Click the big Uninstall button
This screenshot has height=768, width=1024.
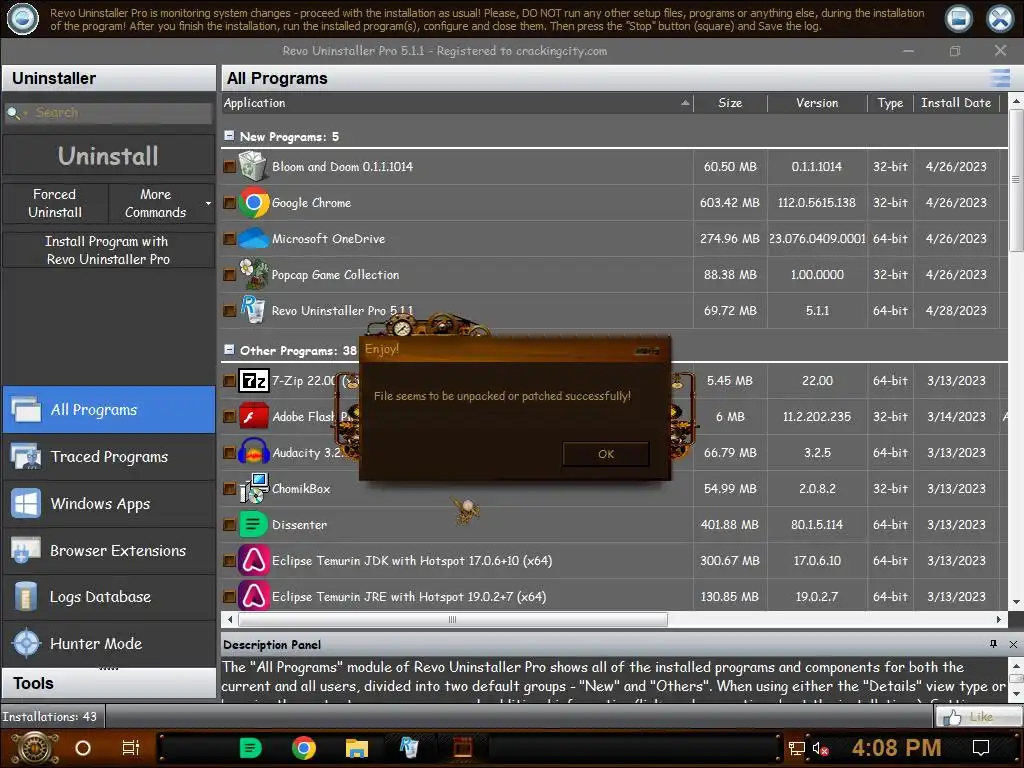pos(108,156)
